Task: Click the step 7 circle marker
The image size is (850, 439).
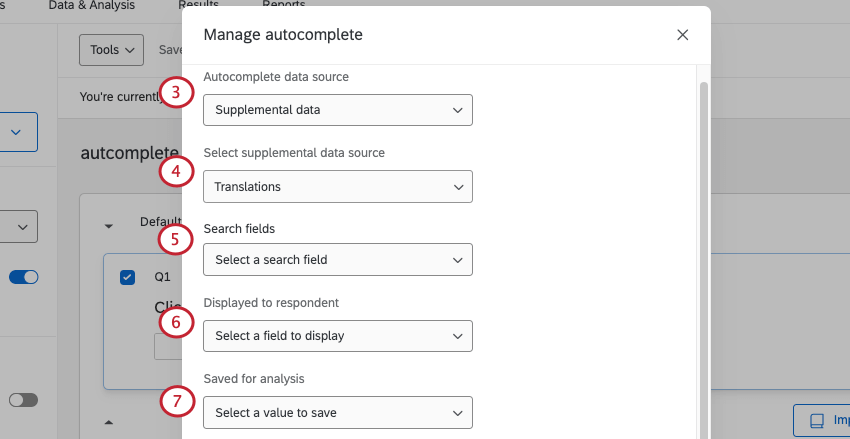Action: (176, 402)
